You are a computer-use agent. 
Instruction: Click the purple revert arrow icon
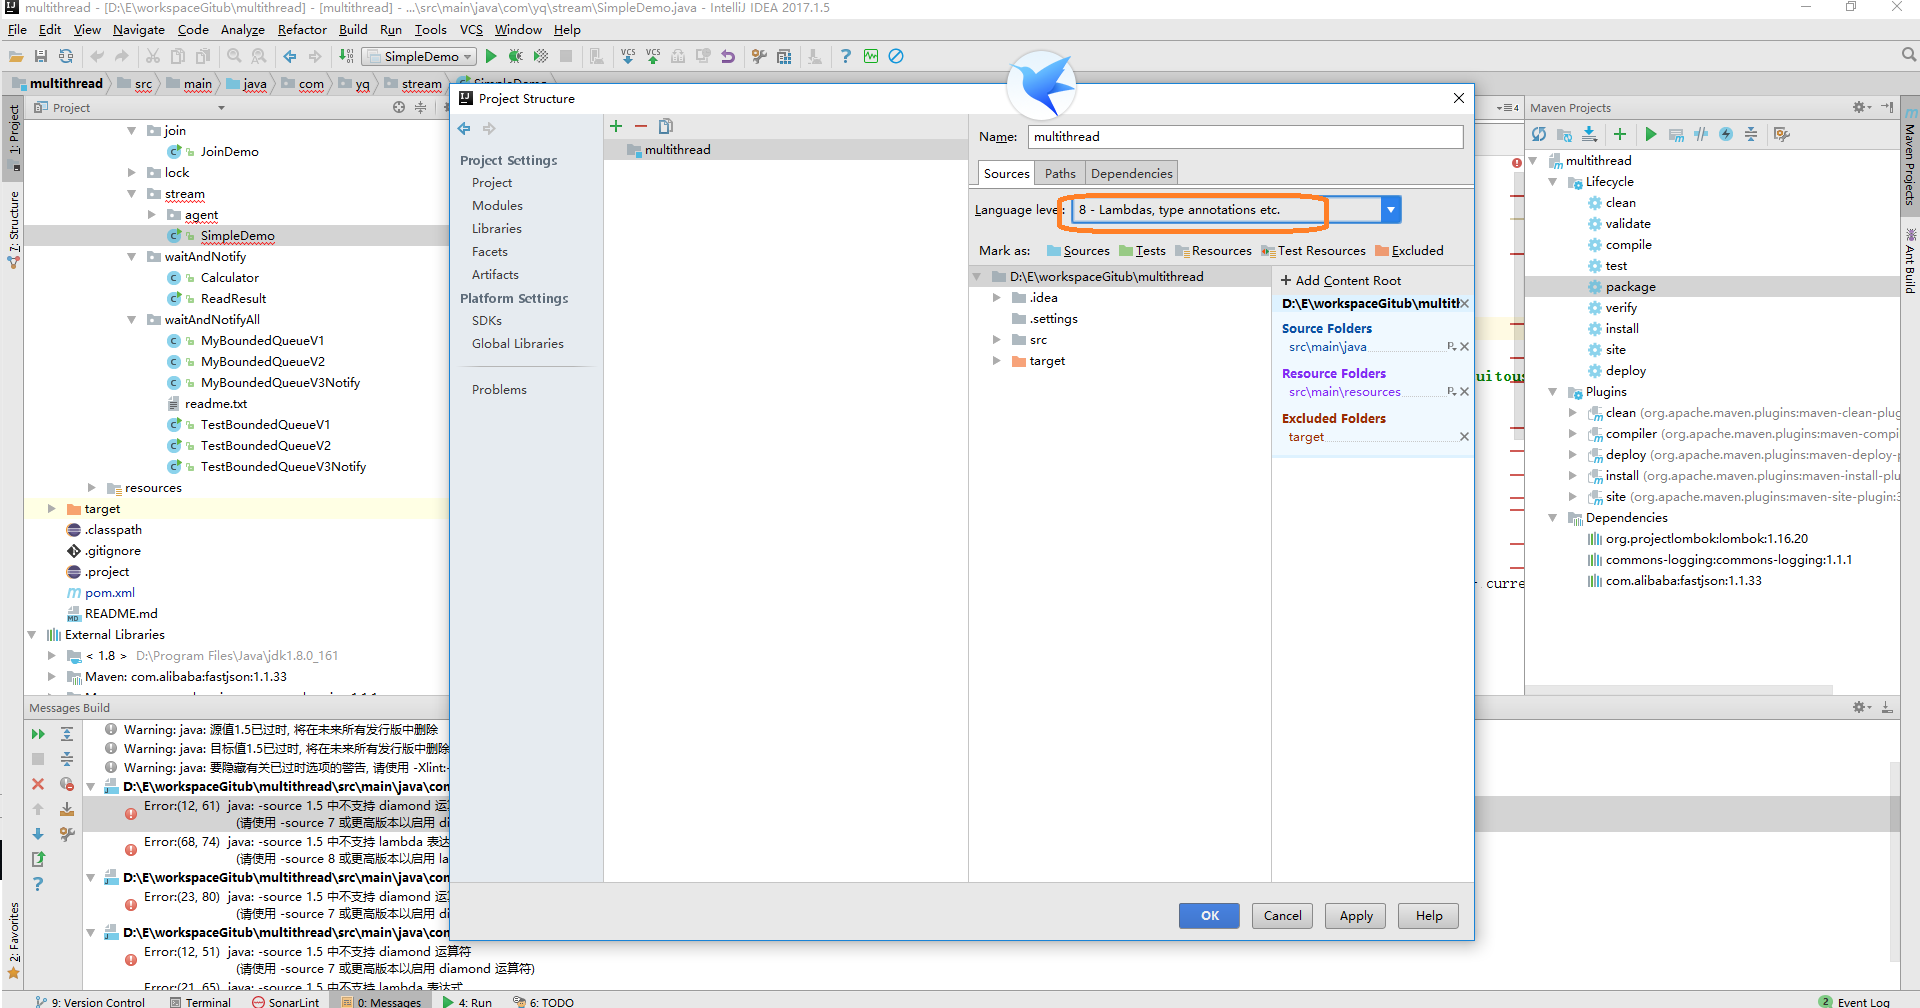coord(728,57)
